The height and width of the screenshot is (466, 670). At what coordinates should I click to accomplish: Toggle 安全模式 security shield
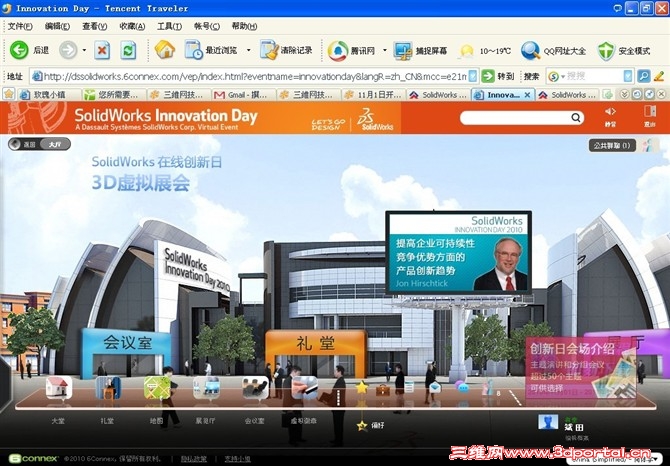click(x=623, y=51)
